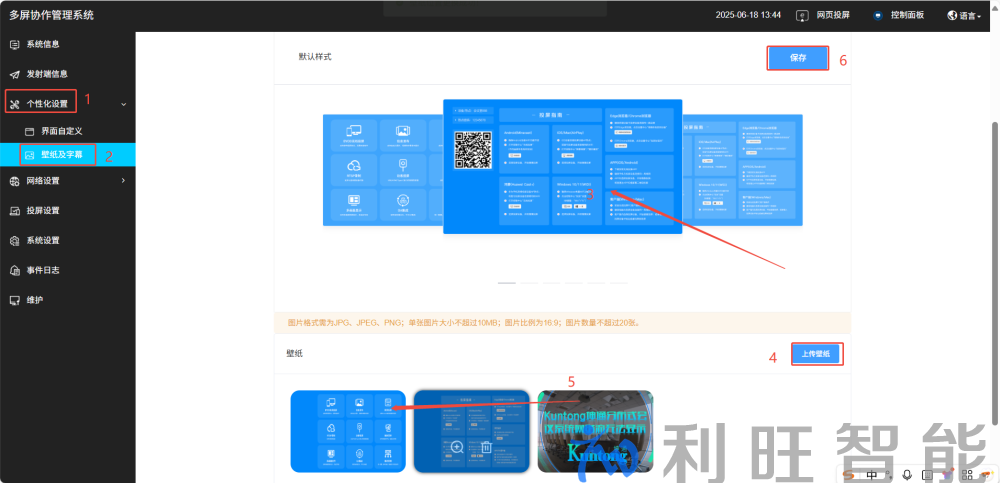Select the Kuntong meeting room wallpaper thumbnail
This screenshot has height=483, width=1000.
point(595,431)
